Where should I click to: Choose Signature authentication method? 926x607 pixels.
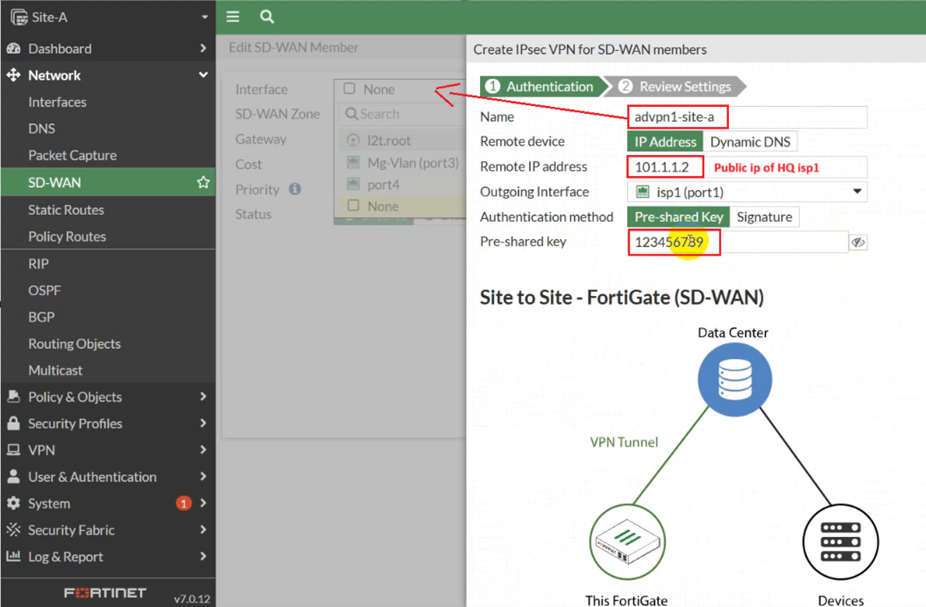click(x=764, y=217)
